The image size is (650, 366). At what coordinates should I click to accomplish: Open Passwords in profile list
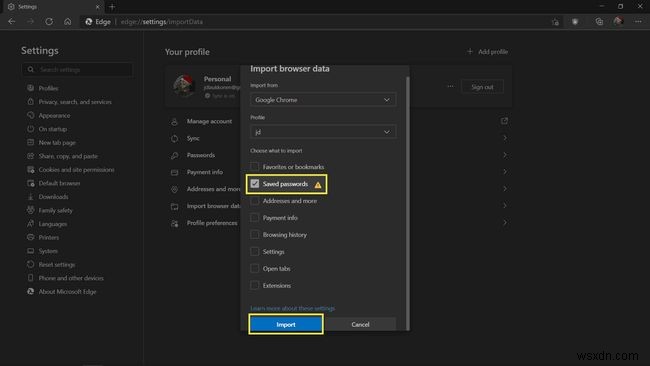pyautogui.click(x=201, y=155)
